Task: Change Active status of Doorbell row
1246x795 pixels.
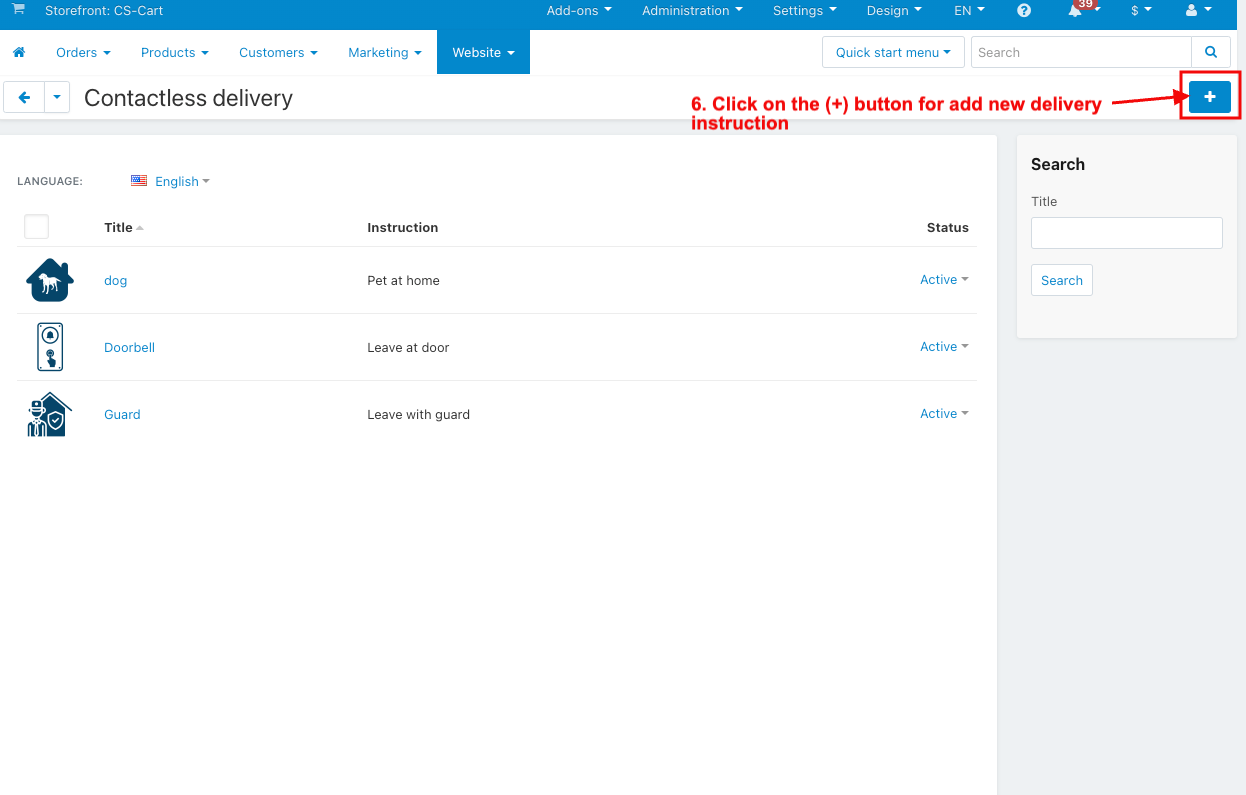Action: [x=944, y=347]
